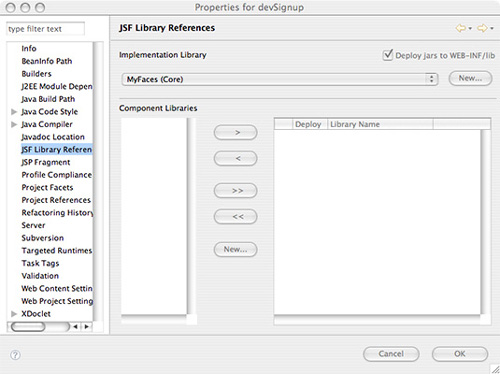Select Java Build Path item
This screenshot has width=500, height=374.
pos(48,99)
